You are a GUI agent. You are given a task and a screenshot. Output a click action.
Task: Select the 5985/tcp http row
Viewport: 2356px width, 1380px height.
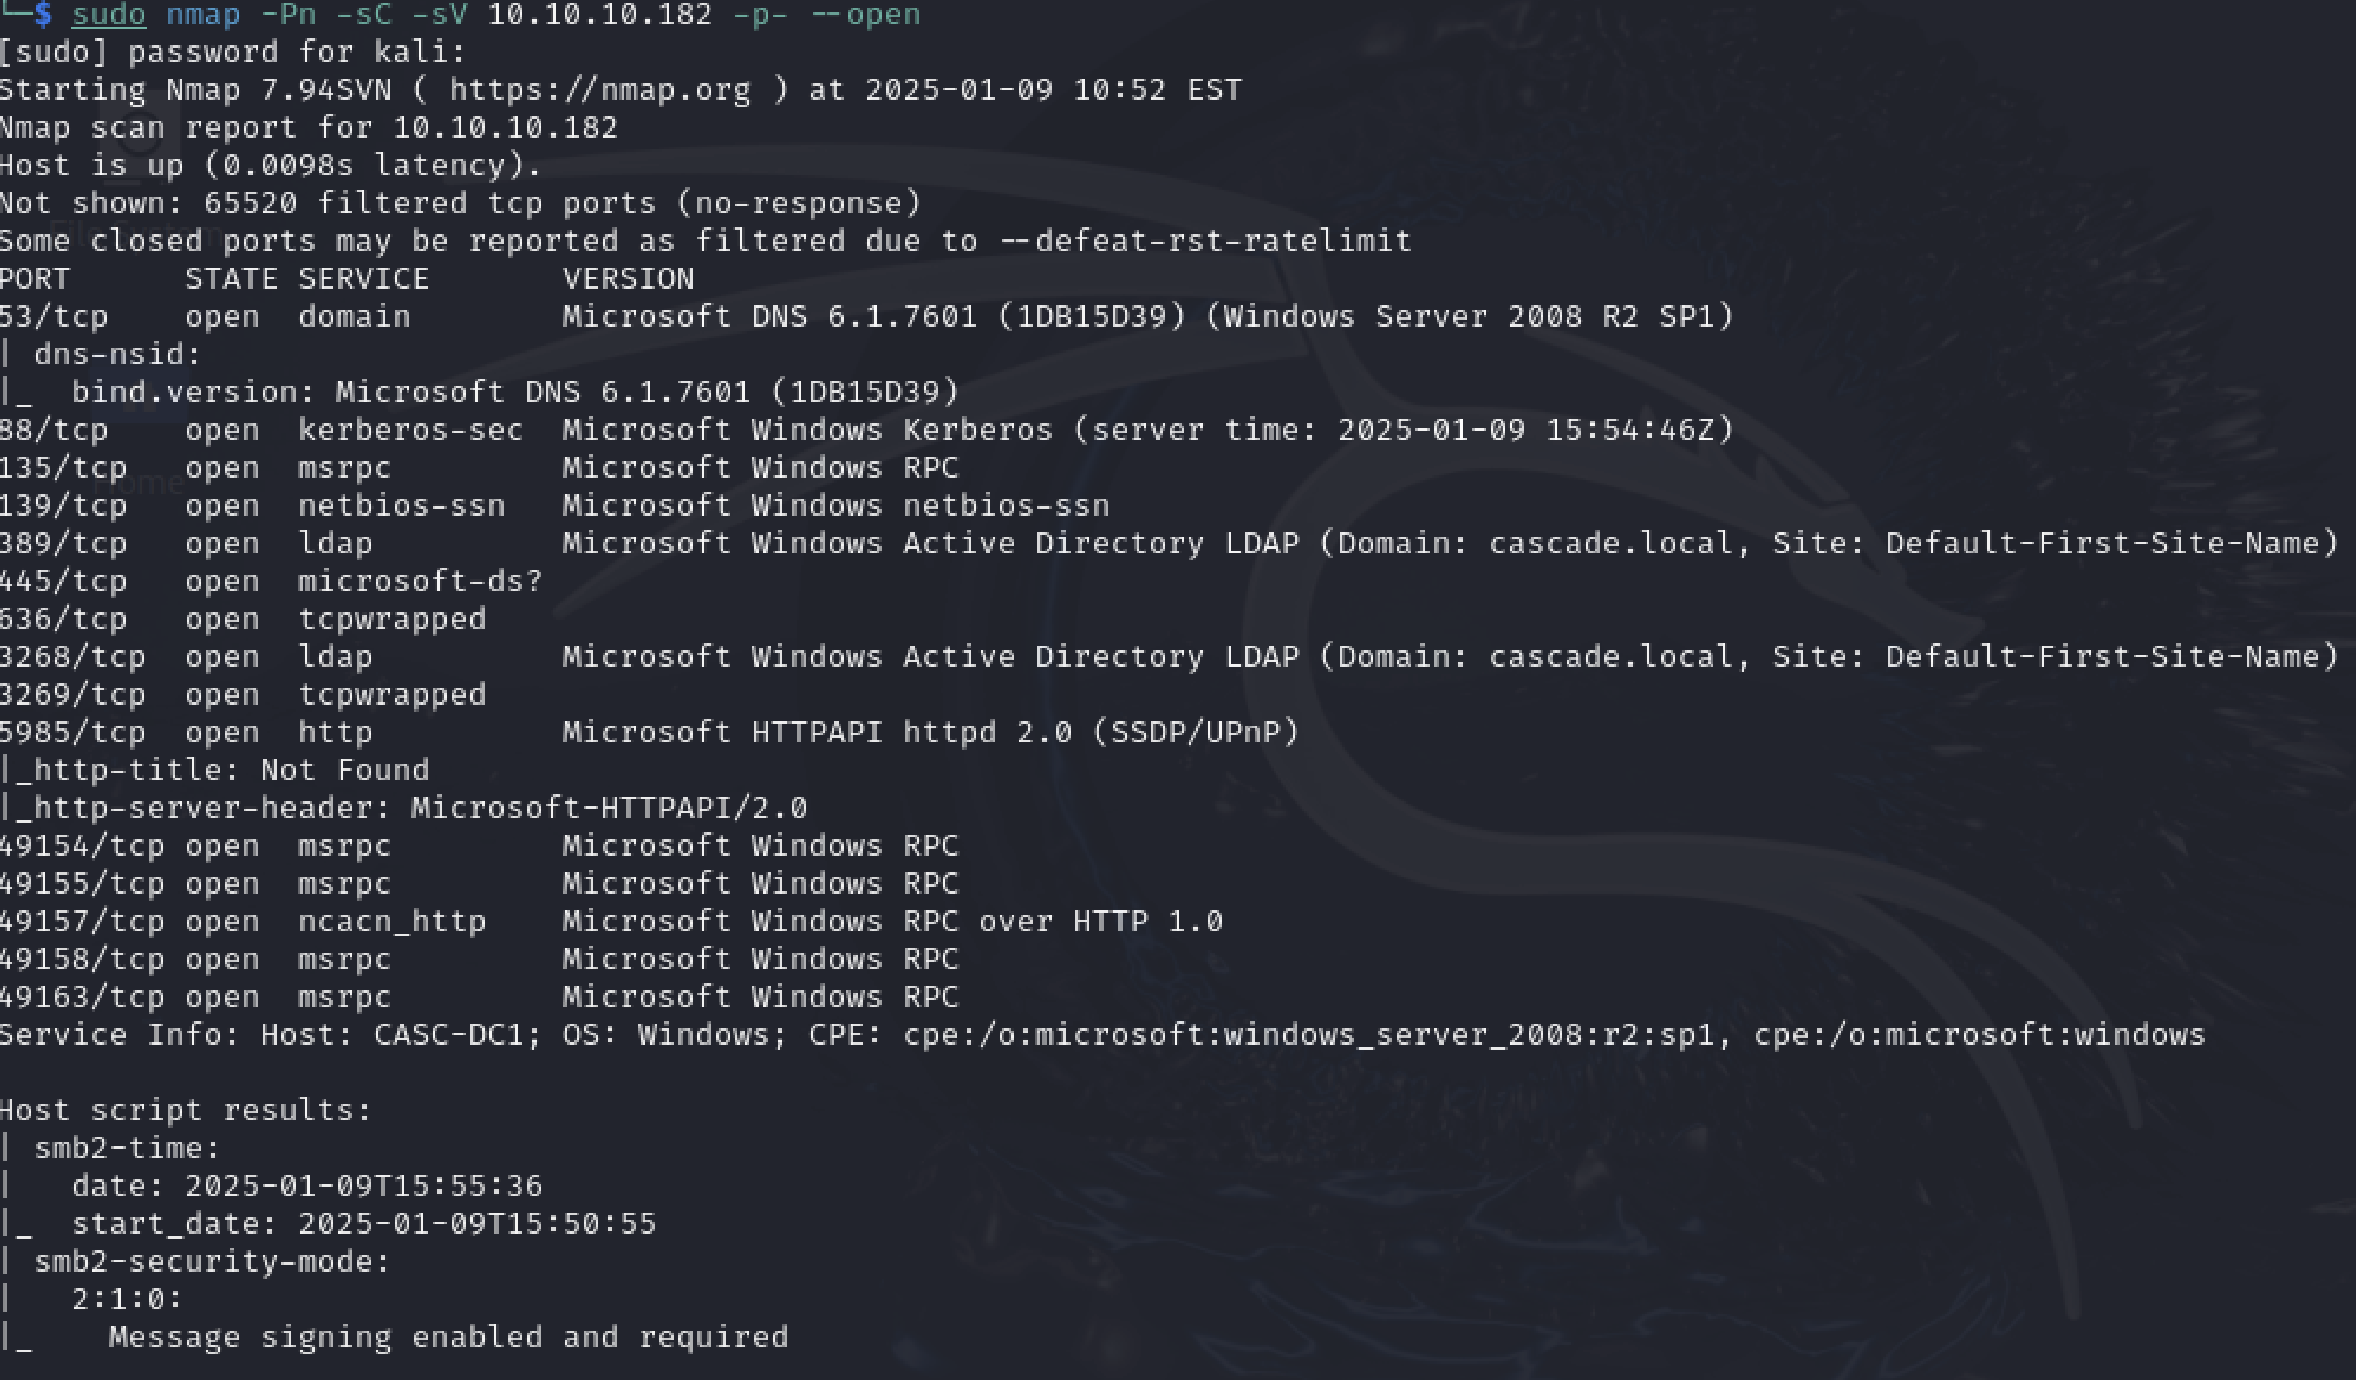tap(649, 733)
